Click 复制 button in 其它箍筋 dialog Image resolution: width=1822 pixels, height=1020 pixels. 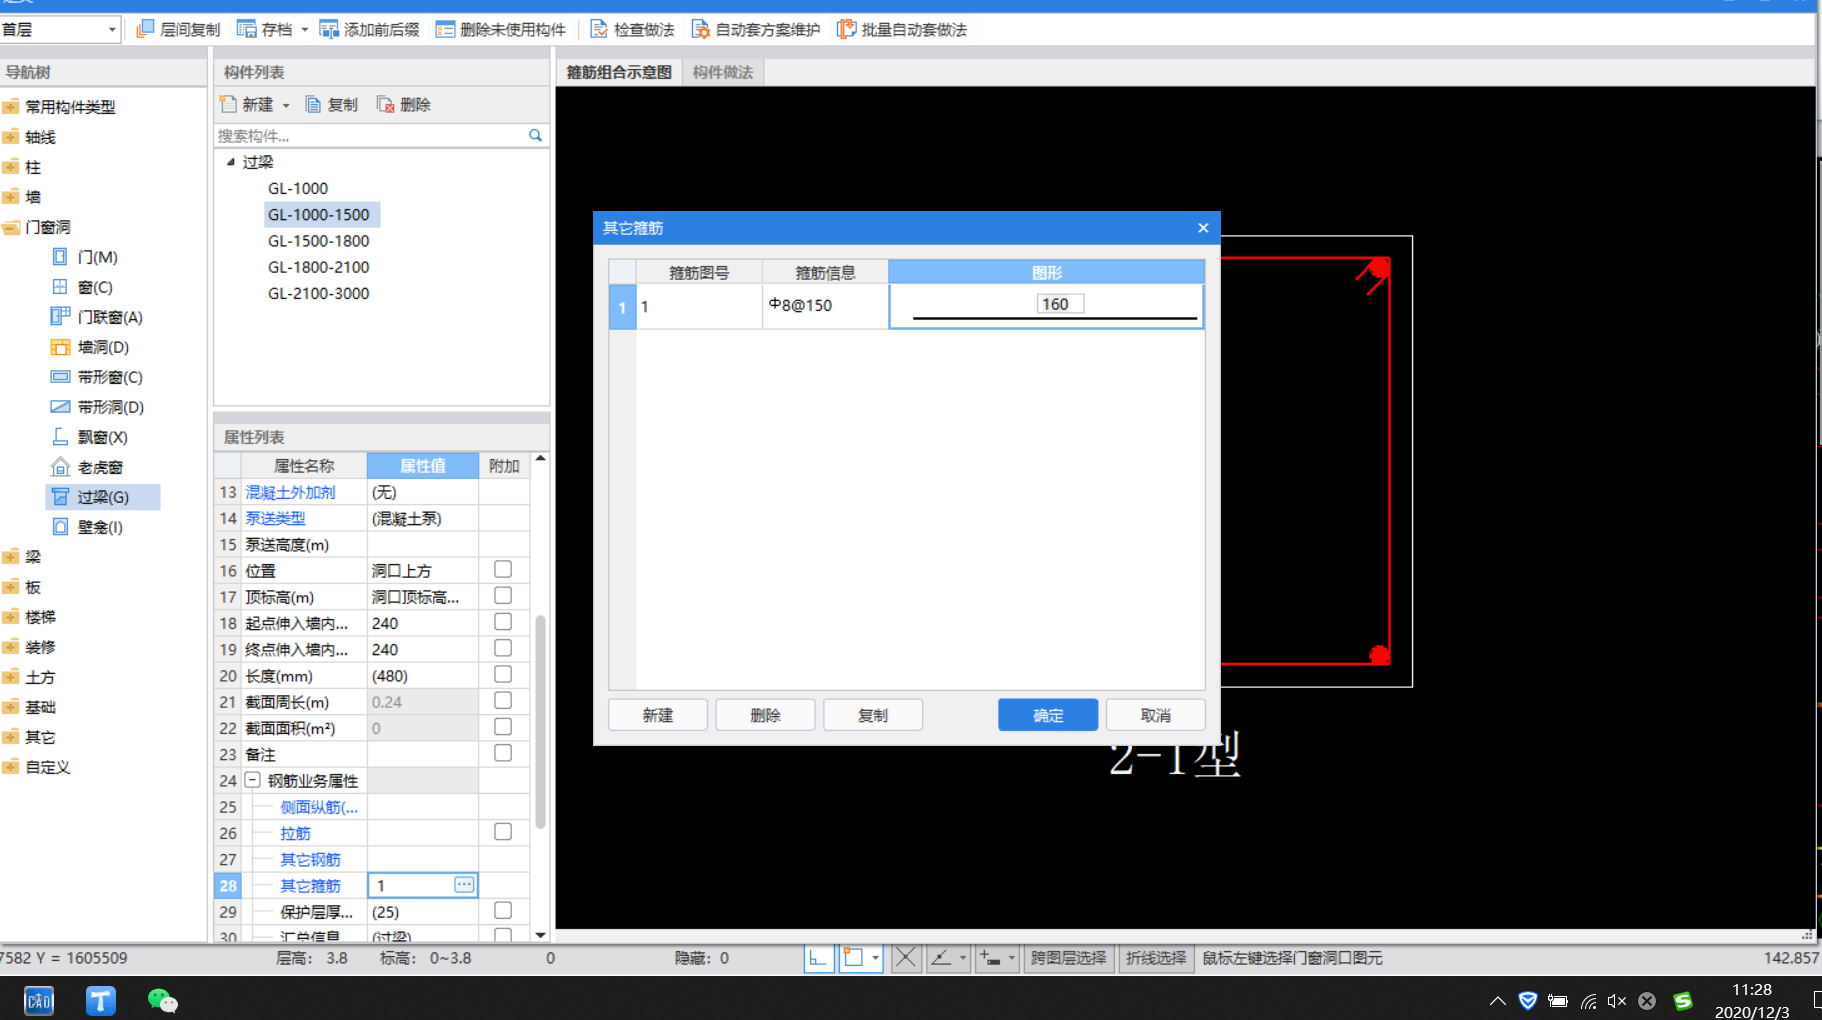click(873, 715)
